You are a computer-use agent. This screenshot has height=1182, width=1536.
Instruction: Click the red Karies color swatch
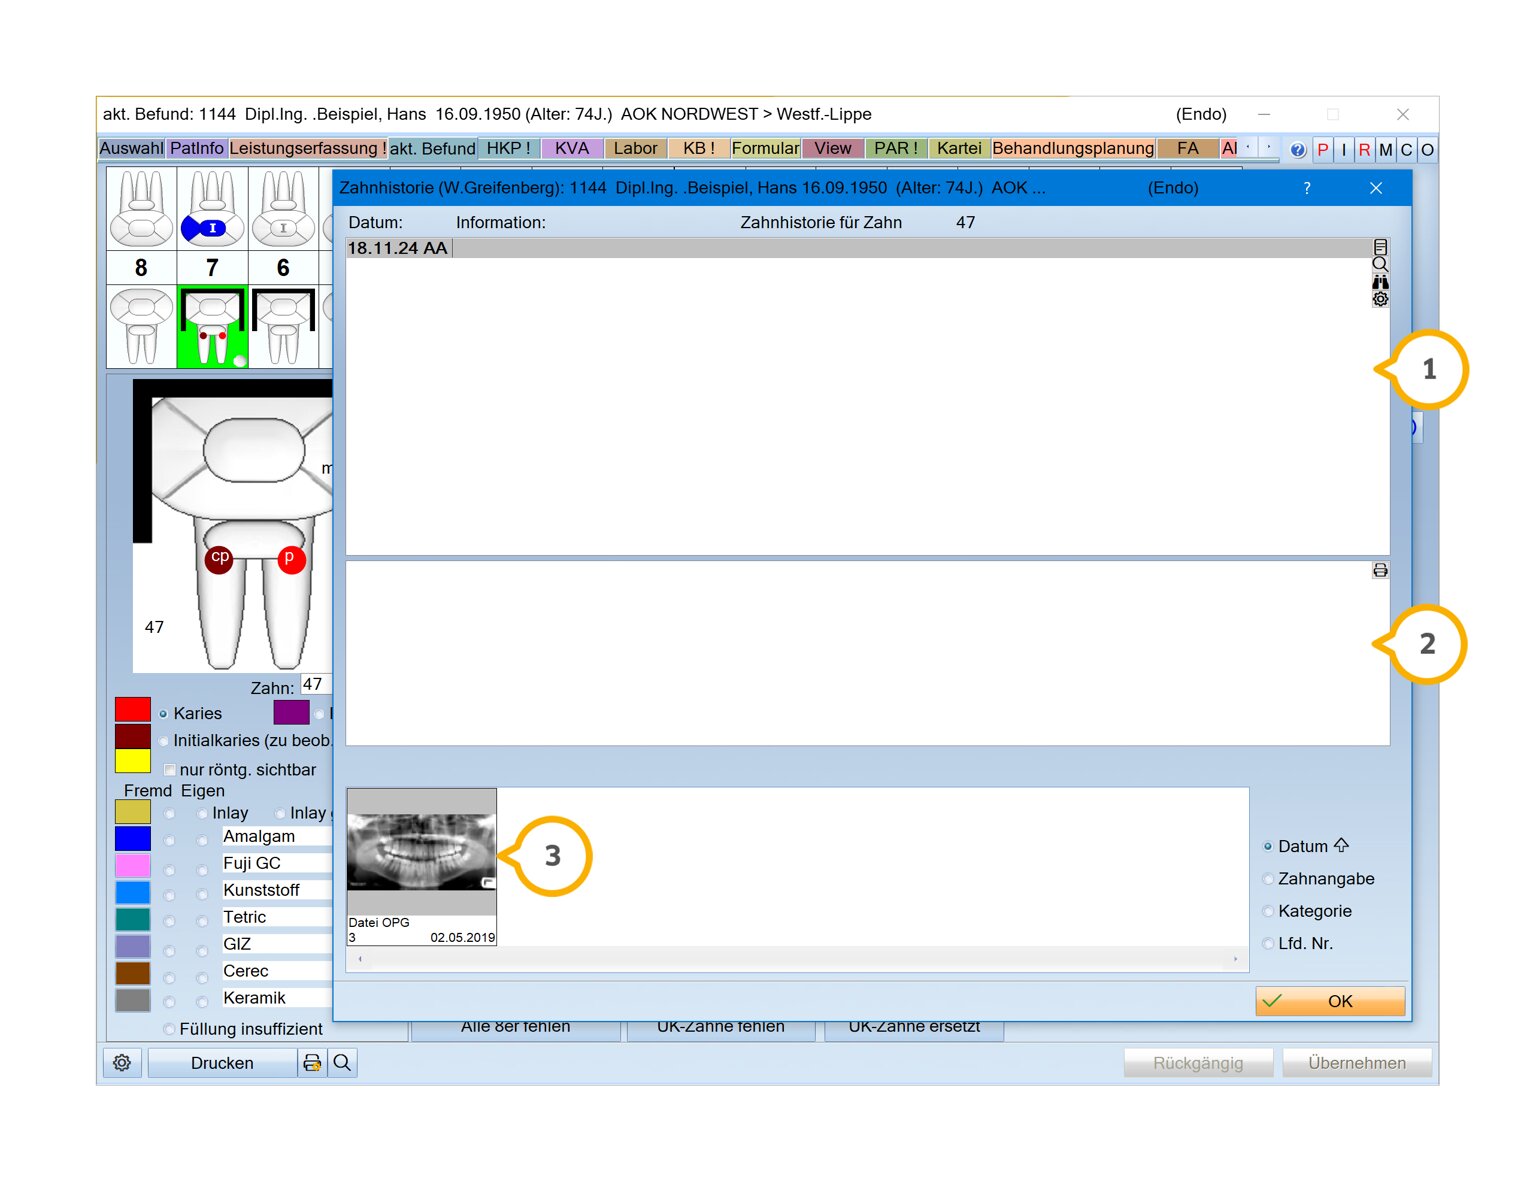pos(133,710)
